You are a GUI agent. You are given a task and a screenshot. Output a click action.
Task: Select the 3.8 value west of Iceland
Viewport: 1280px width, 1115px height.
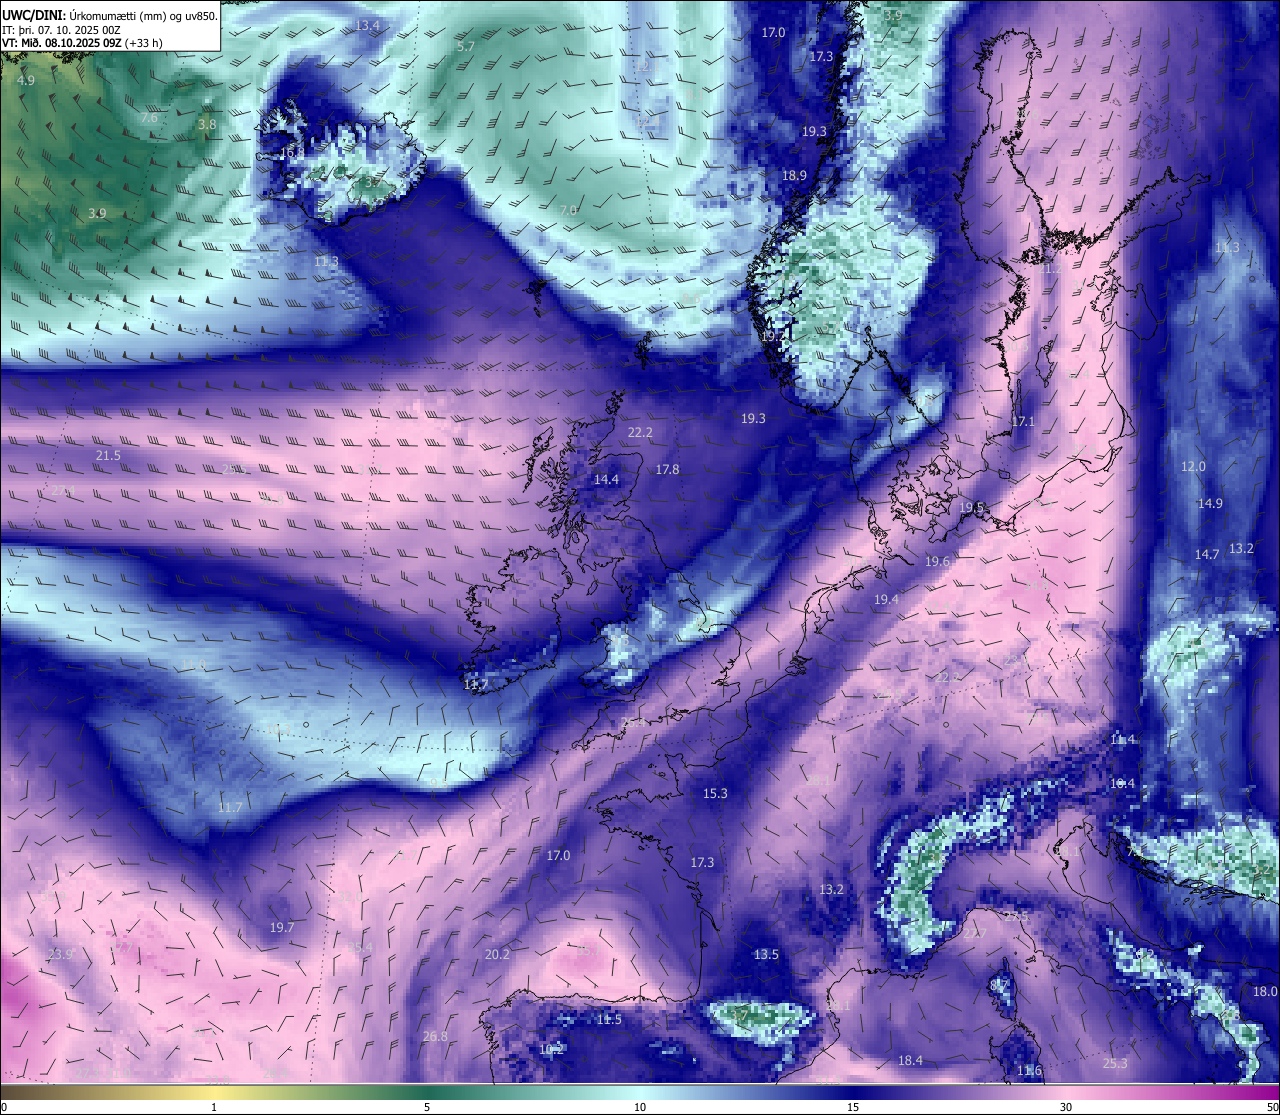pyautogui.click(x=207, y=125)
